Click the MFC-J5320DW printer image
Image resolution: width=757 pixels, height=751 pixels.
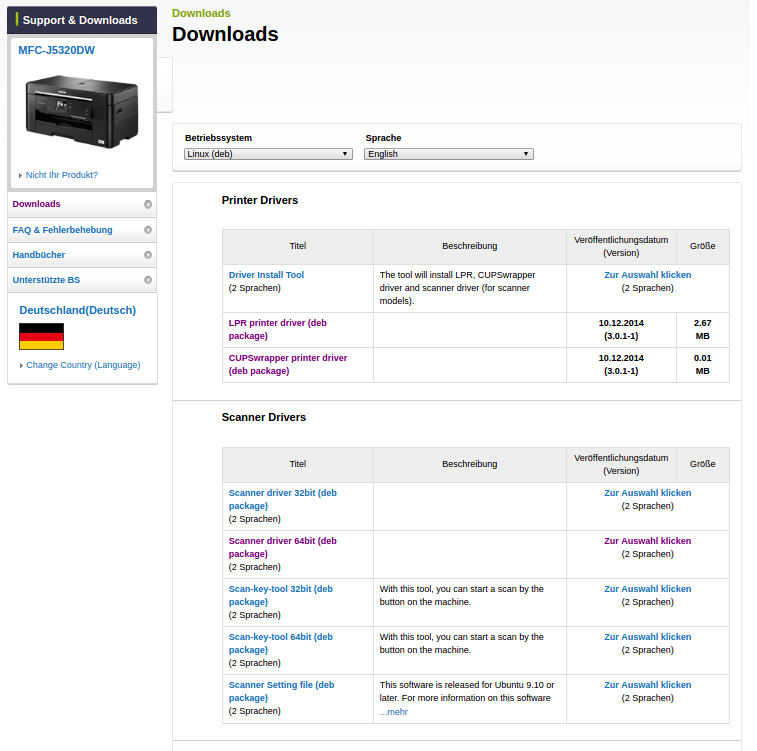(82, 111)
